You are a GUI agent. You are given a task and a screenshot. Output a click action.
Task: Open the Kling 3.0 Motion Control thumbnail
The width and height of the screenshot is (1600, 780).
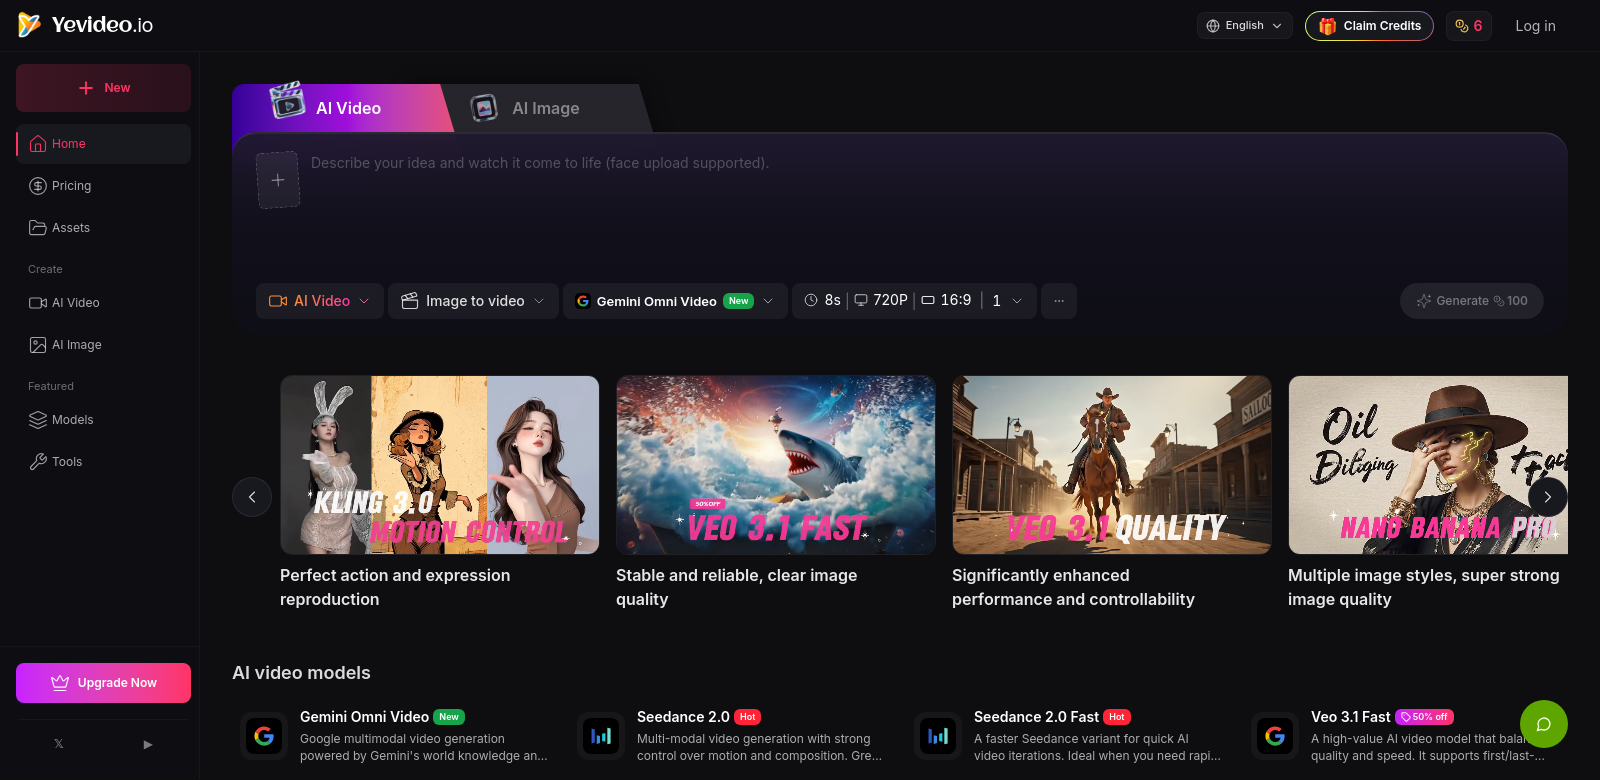(x=440, y=465)
